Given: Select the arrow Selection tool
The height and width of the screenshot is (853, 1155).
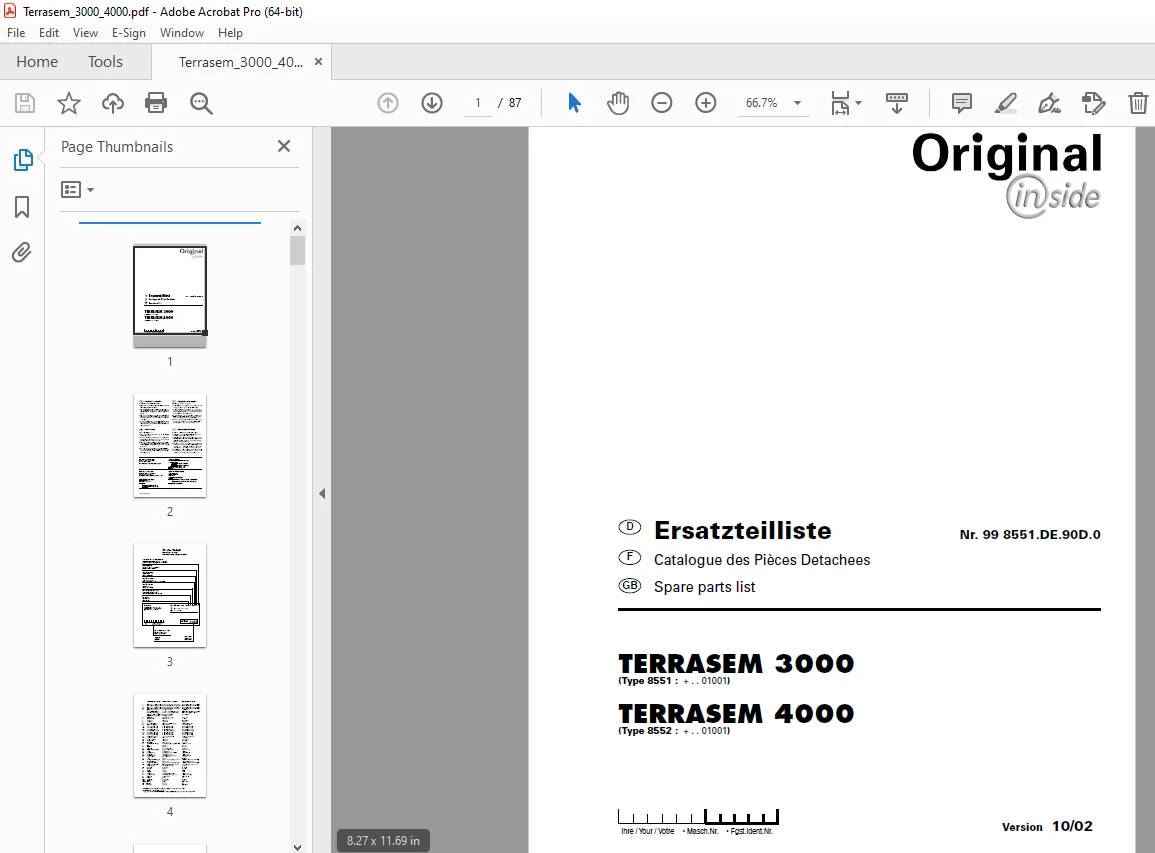Looking at the screenshot, I should click(575, 103).
